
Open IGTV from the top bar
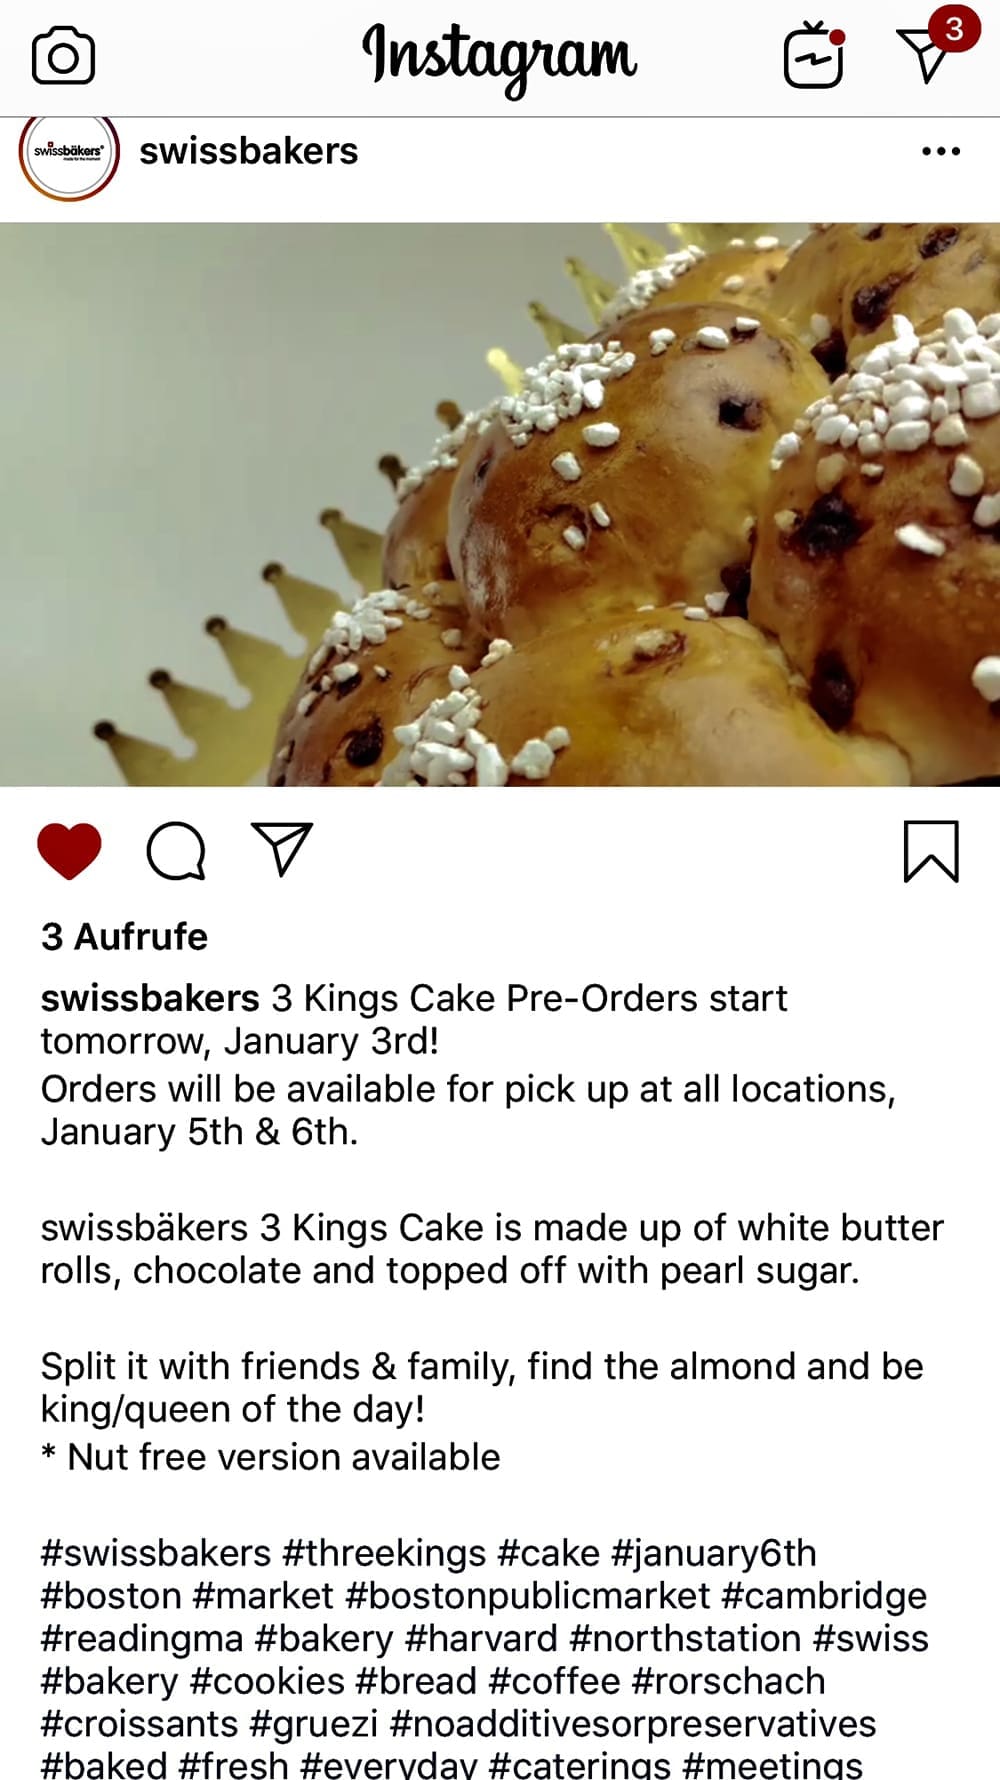[813, 56]
